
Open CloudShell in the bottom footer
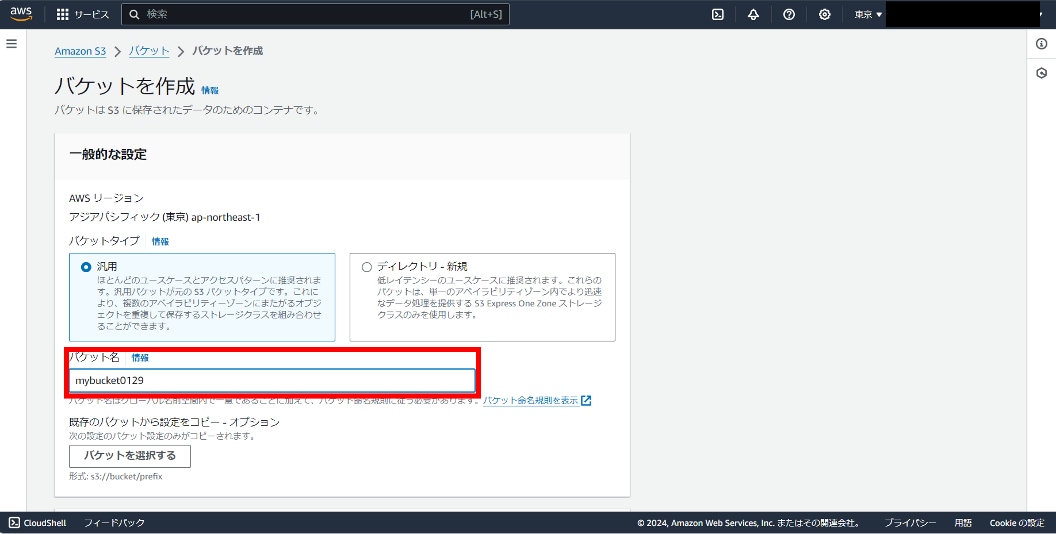38,523
